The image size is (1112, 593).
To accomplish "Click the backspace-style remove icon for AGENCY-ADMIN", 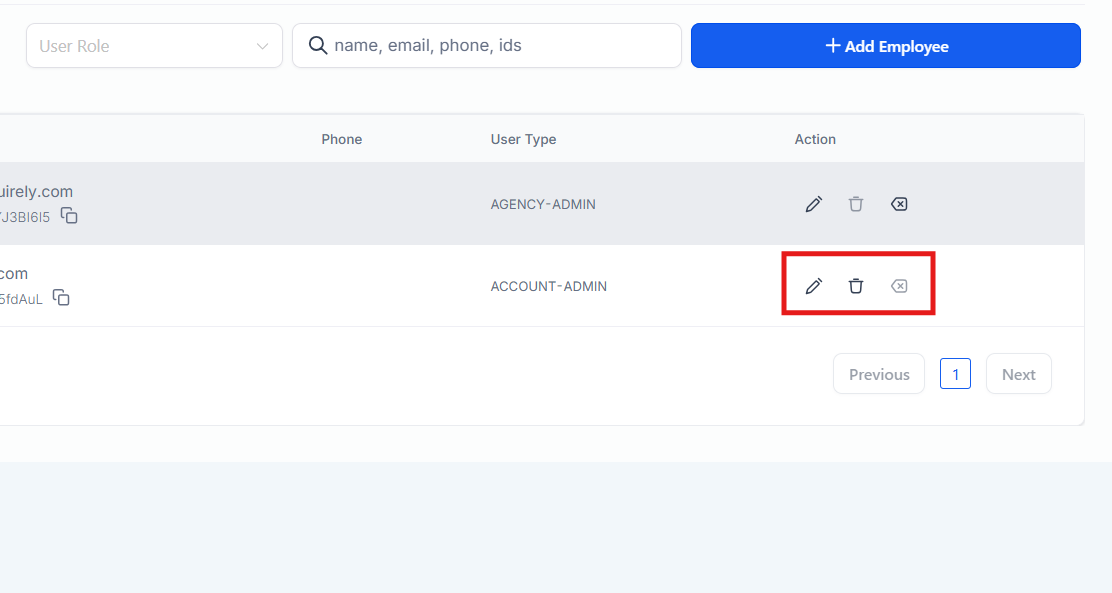I will (x=899, y=204).
